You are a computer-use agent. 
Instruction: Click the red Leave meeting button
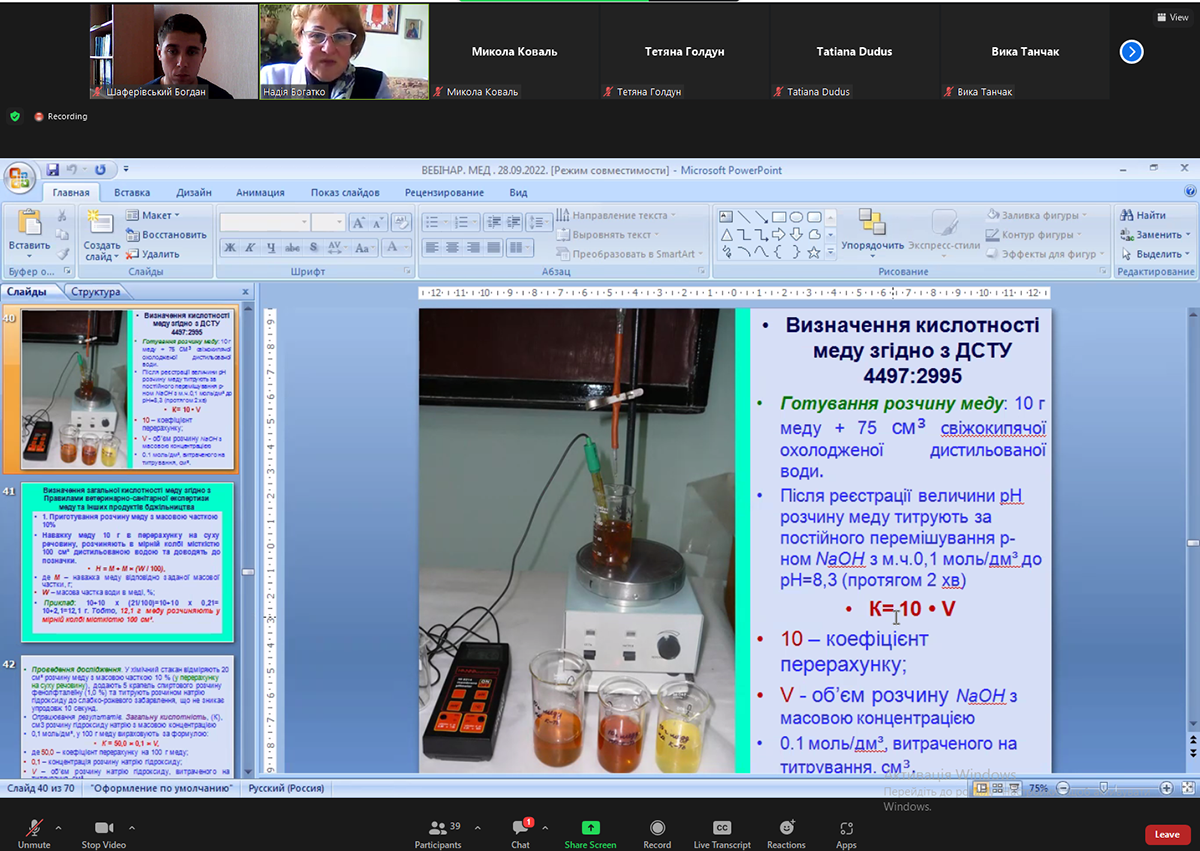tap(1167, 834)
